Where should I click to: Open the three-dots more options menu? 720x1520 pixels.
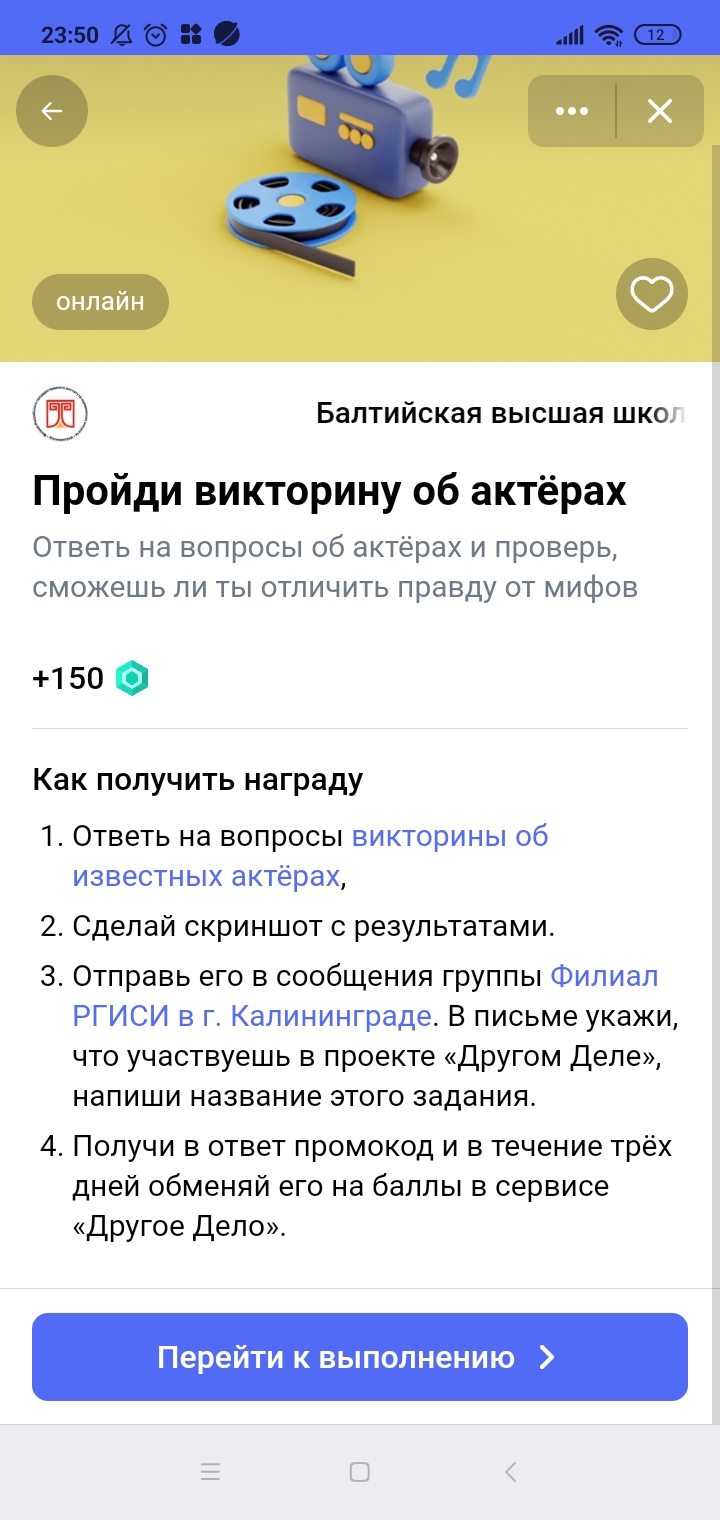pyautogui.click(x=572, y=111)
